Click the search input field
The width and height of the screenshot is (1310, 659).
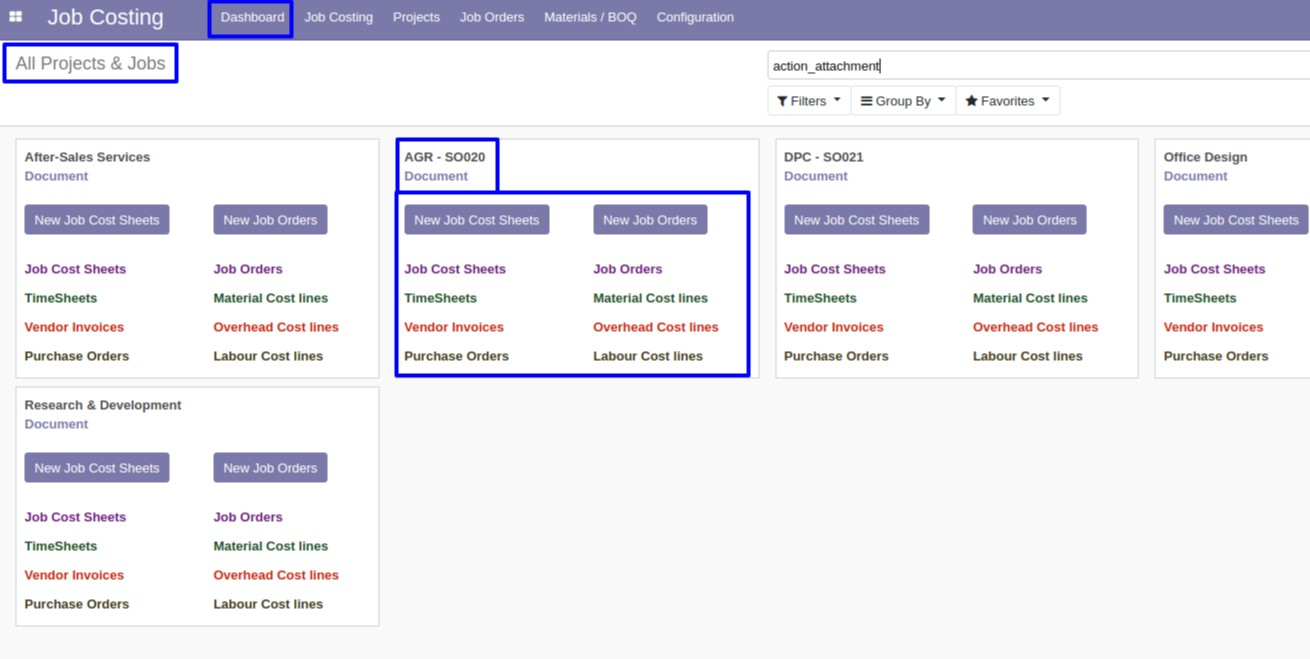coord(1038,66)
